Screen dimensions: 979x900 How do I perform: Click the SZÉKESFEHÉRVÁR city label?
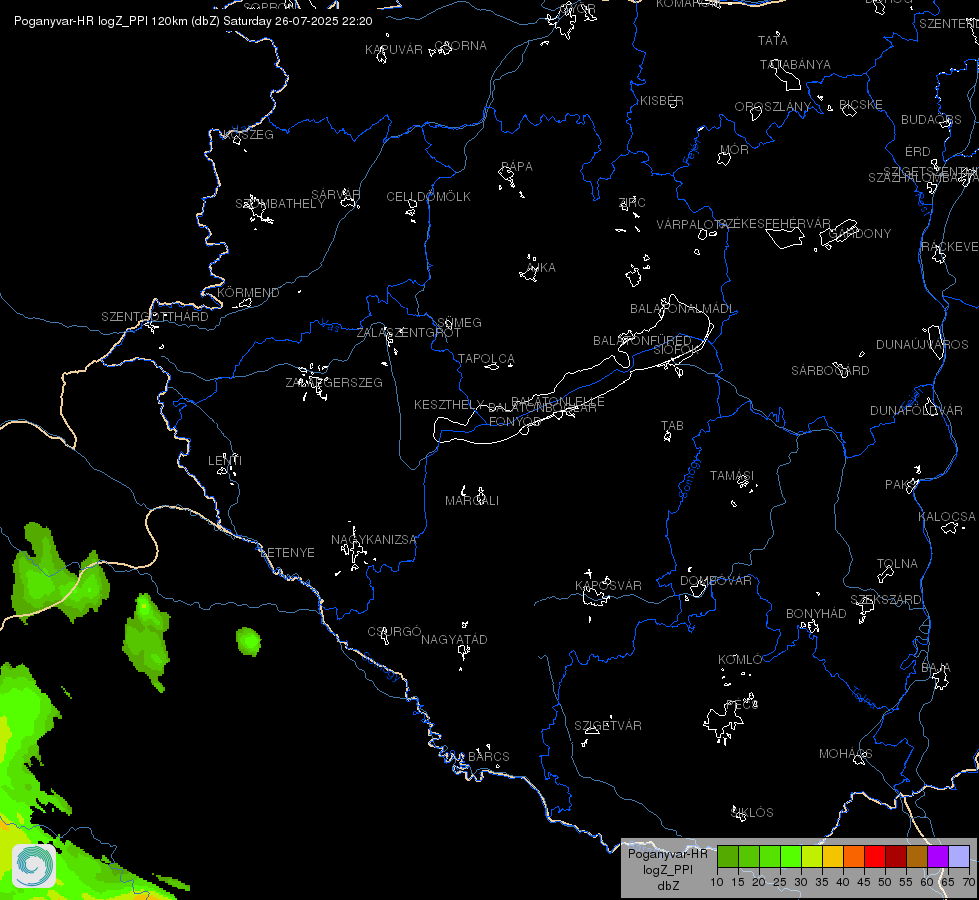click(774, 224)
